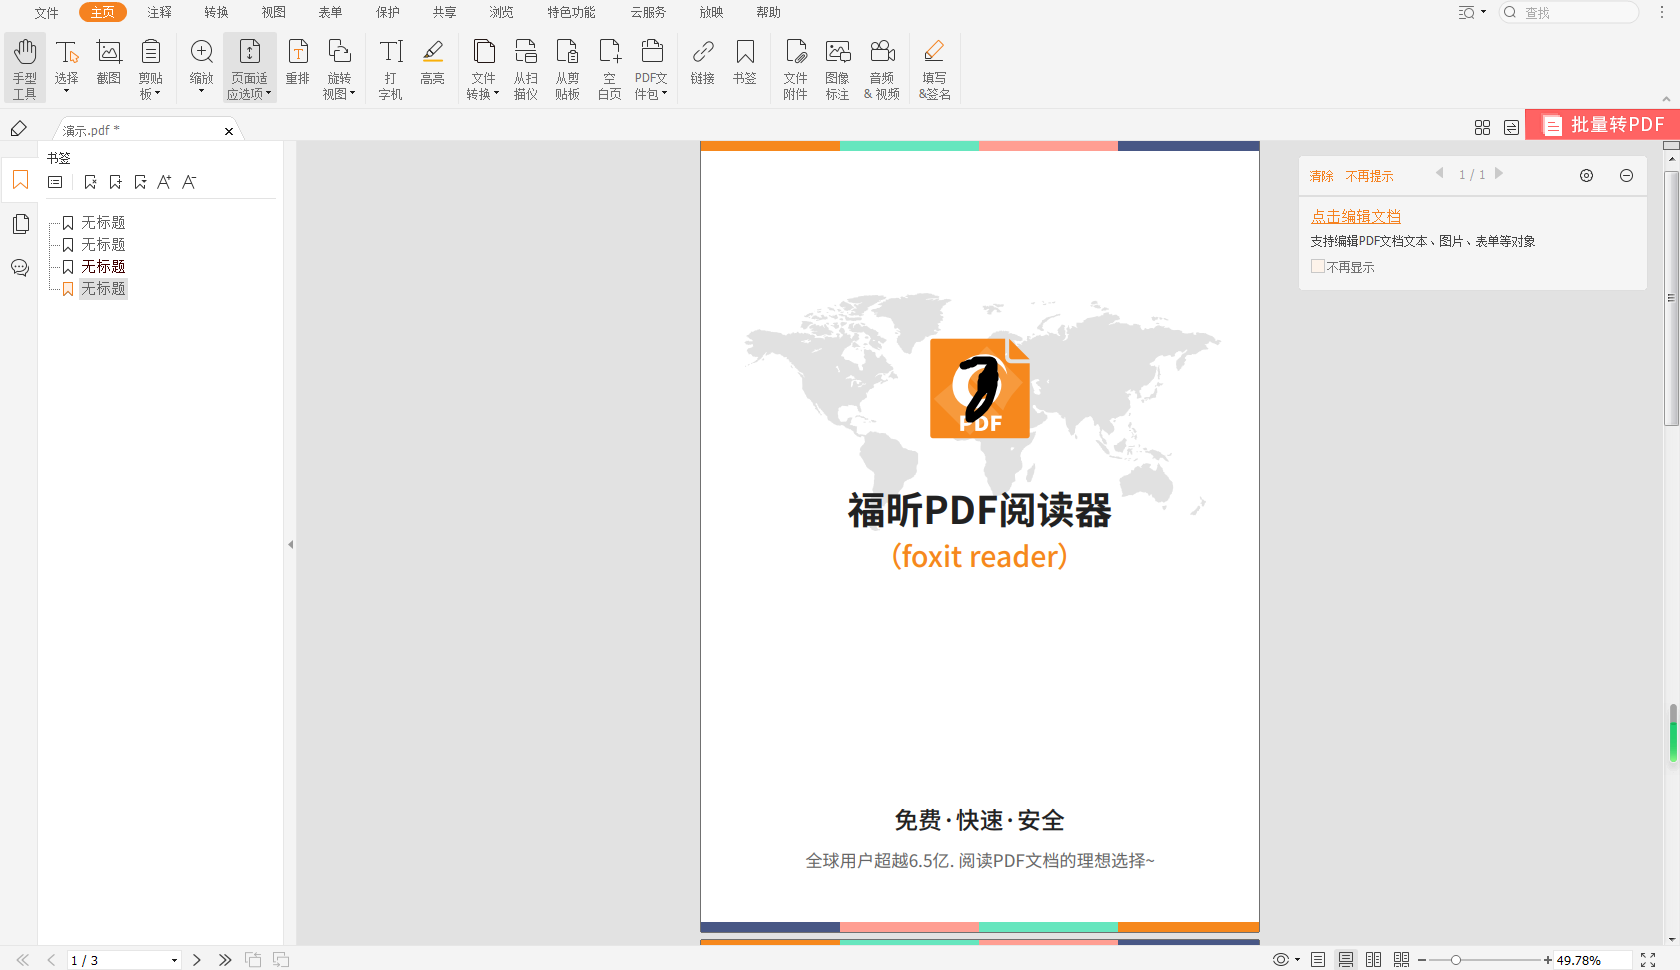Open the Comments side panel
Viewport: 1680px width, 970px height.
pos(20,268)
